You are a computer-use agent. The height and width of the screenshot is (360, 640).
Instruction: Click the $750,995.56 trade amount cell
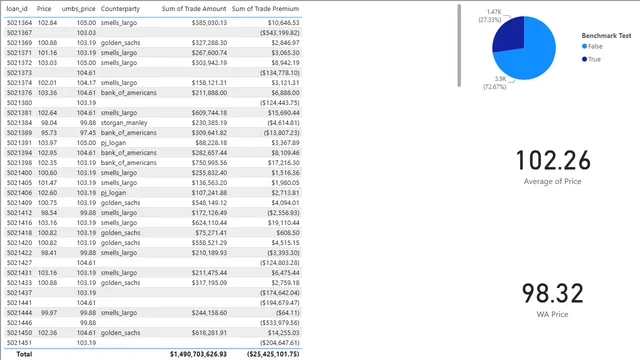[209, 162]
